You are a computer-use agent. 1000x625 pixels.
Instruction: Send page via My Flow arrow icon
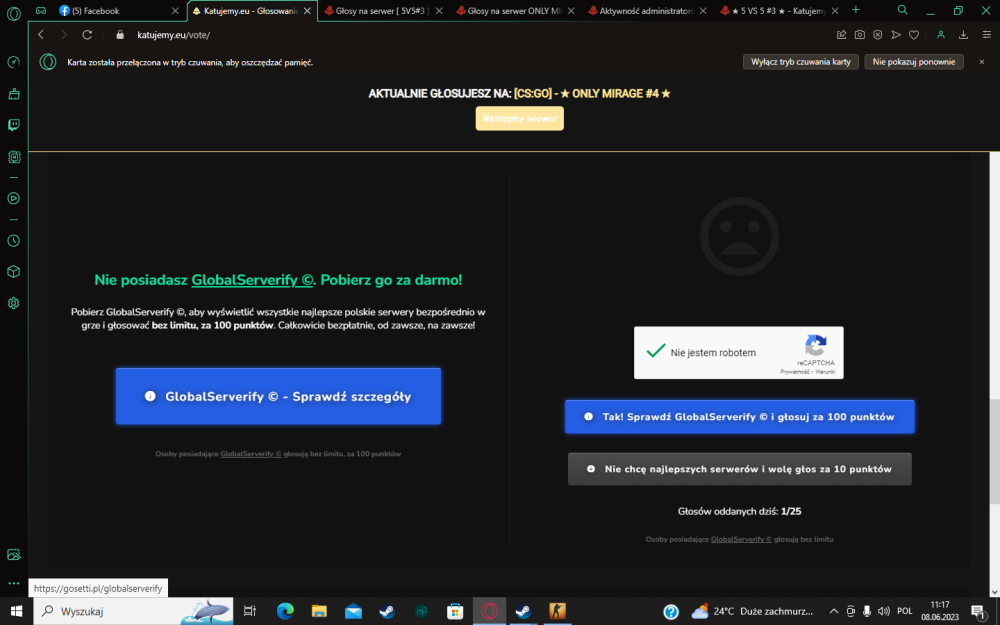coord(896,34)
